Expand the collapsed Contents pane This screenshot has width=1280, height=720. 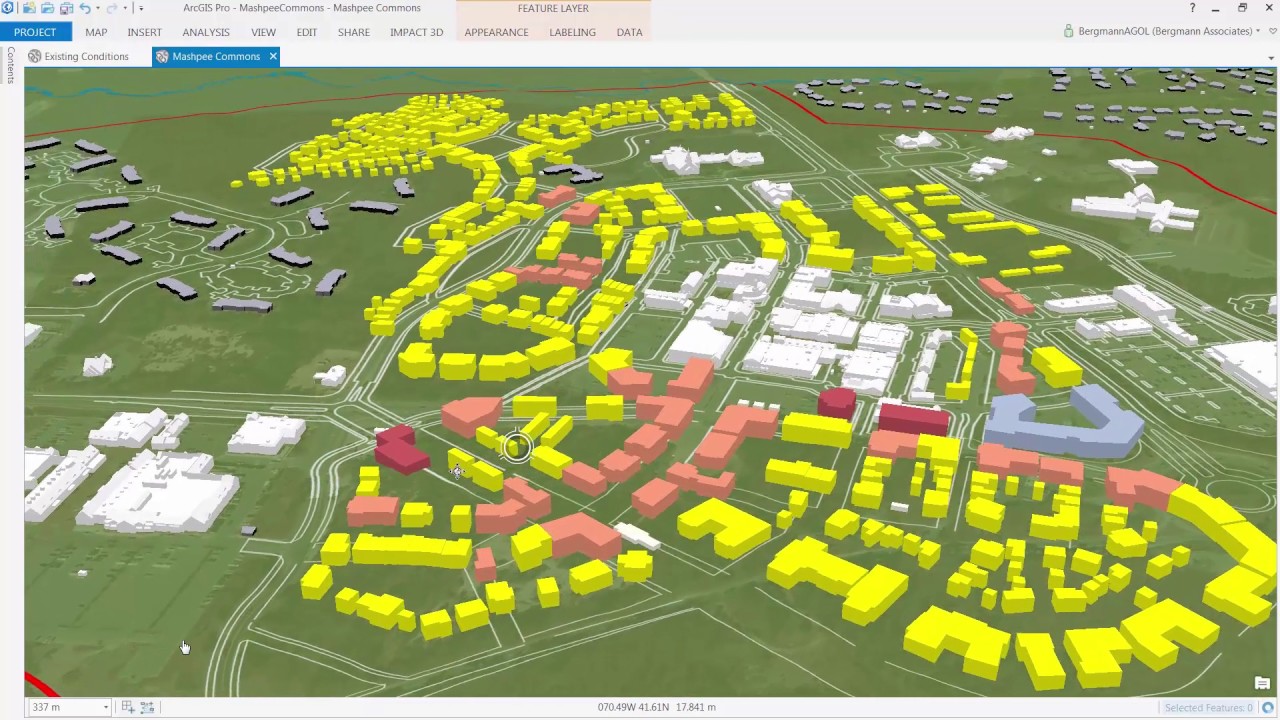(11, 65)
